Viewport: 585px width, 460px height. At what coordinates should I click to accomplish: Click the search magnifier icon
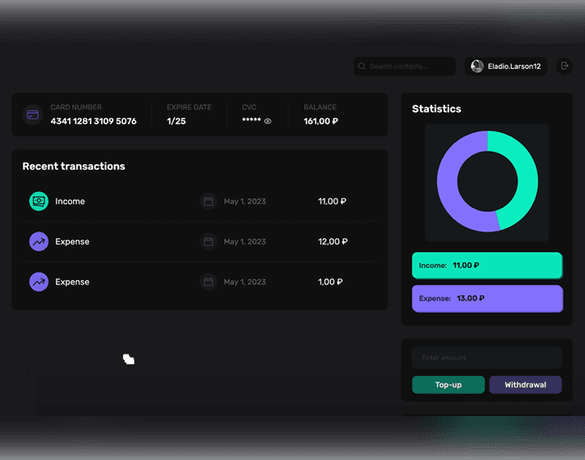(362, 66)
